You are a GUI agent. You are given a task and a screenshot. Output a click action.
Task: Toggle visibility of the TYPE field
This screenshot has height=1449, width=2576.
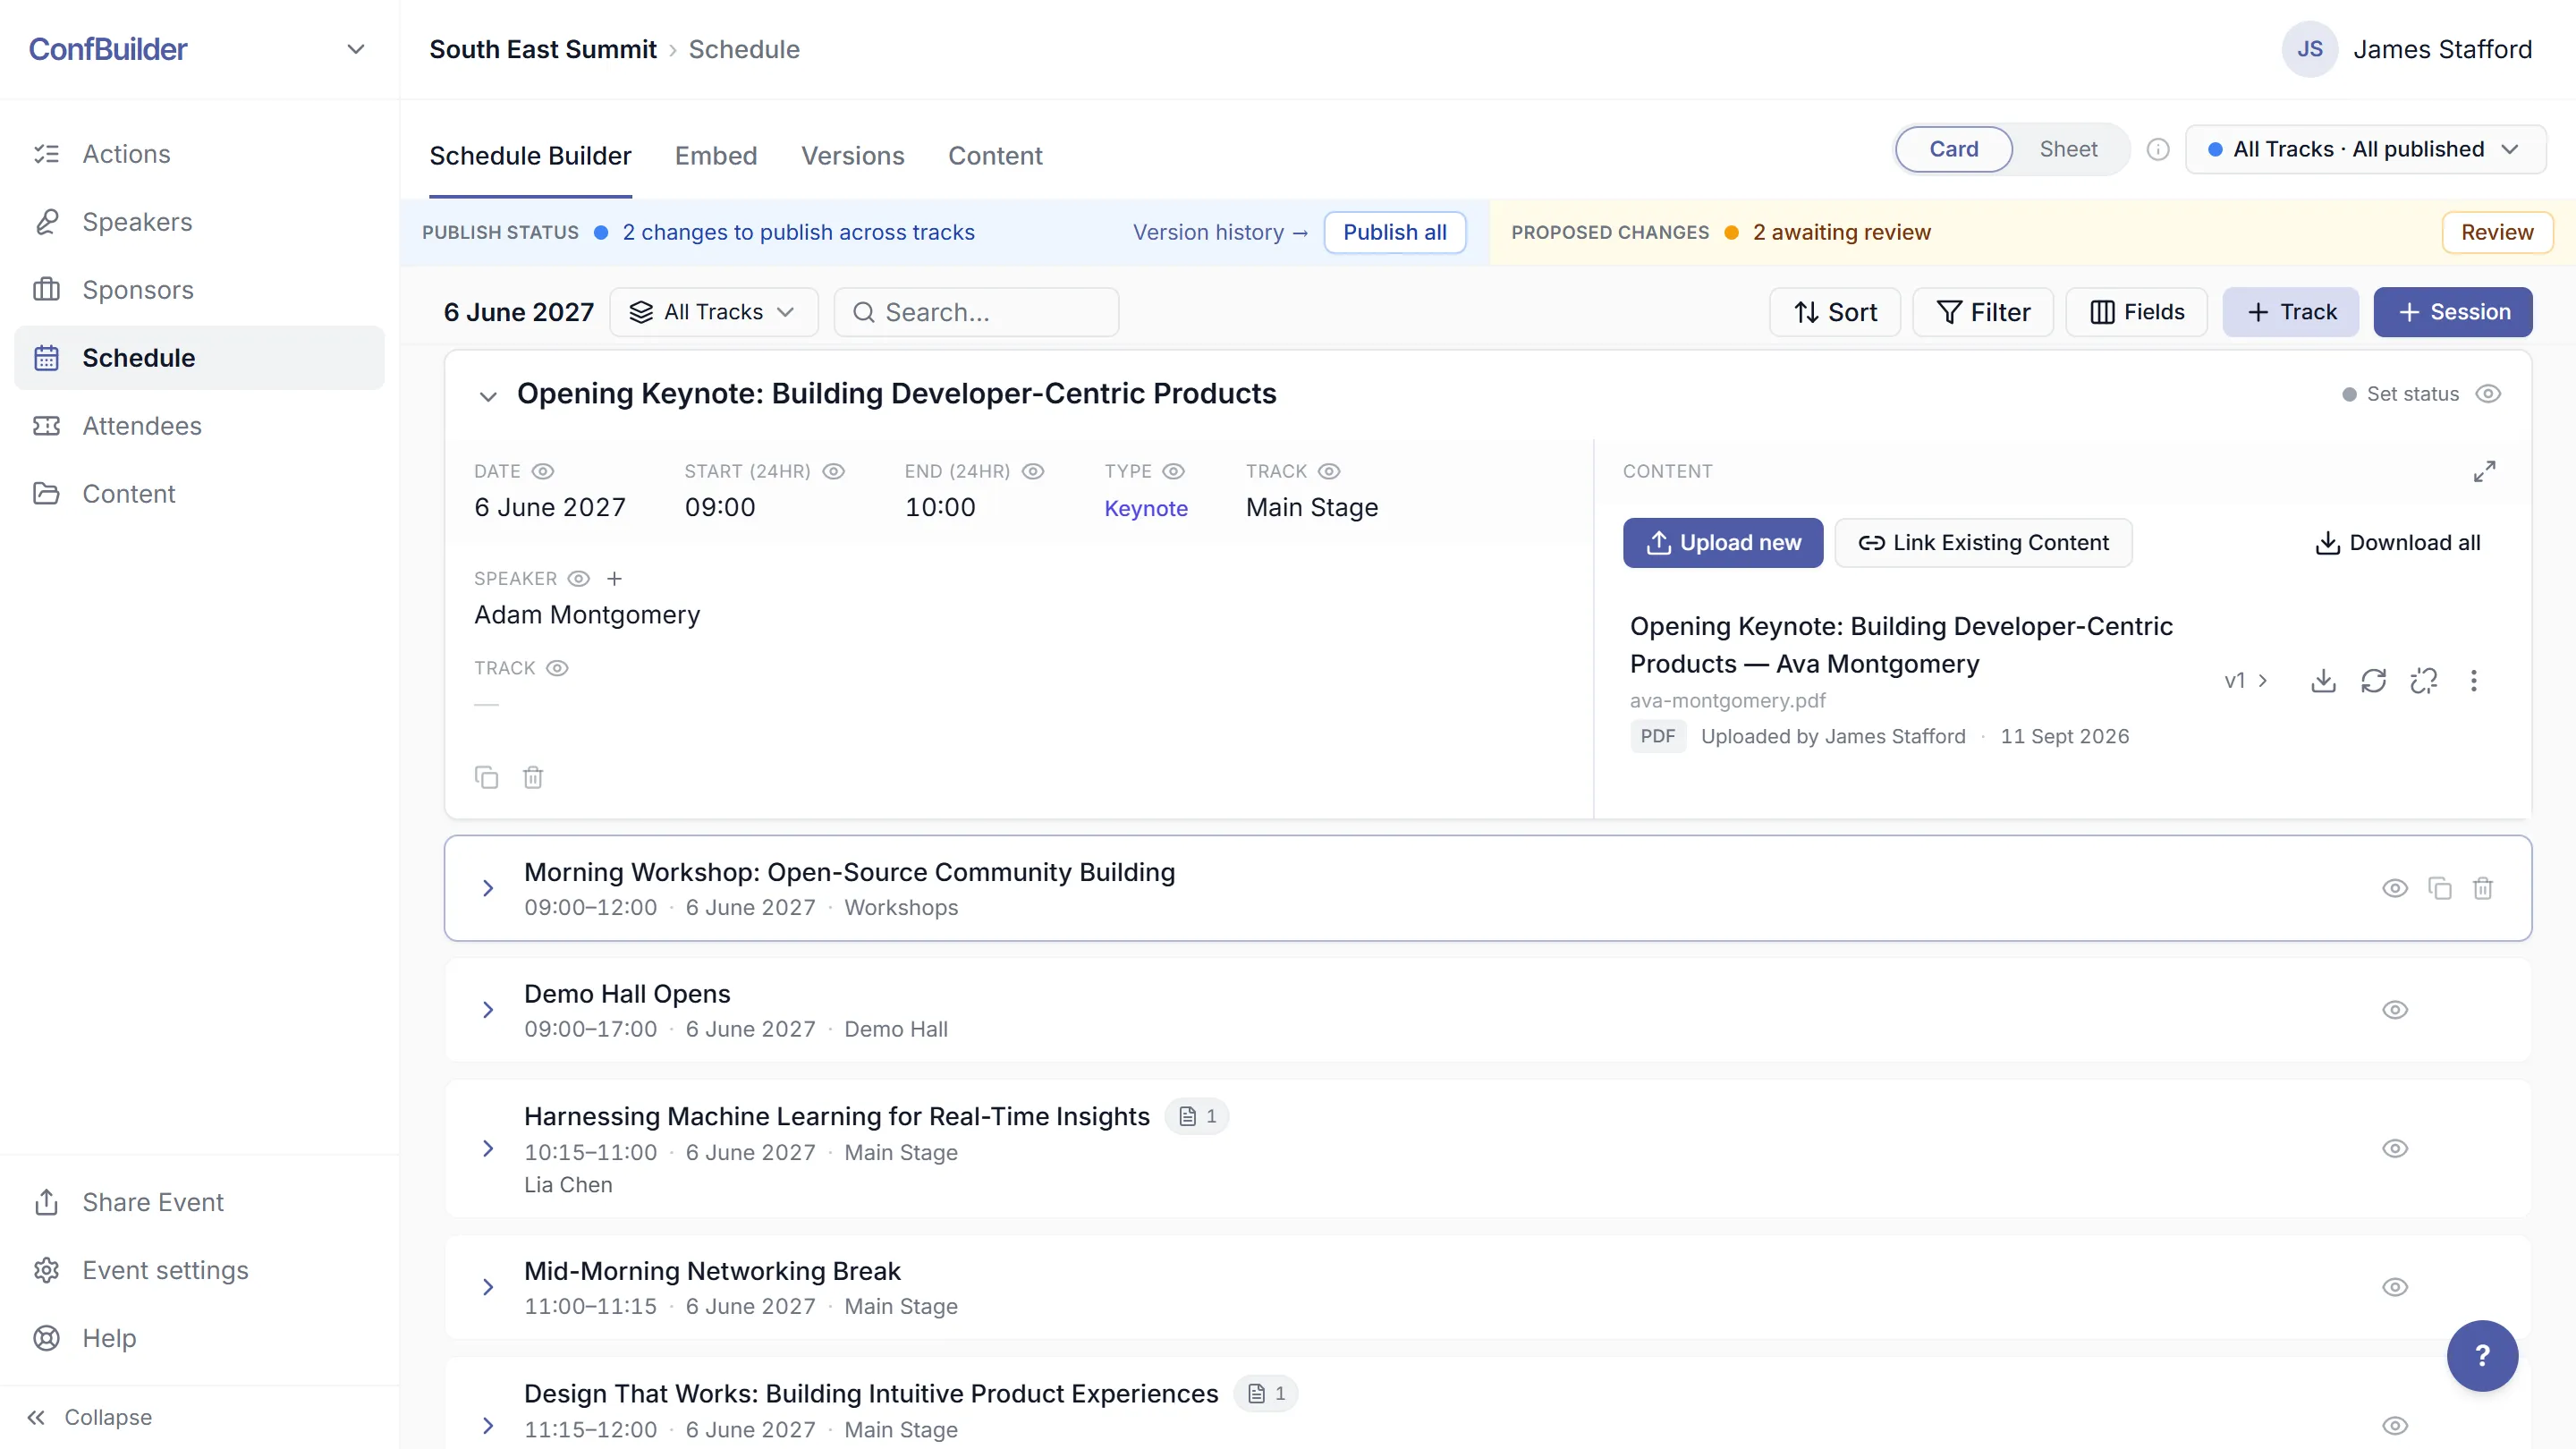point(1174,471)
